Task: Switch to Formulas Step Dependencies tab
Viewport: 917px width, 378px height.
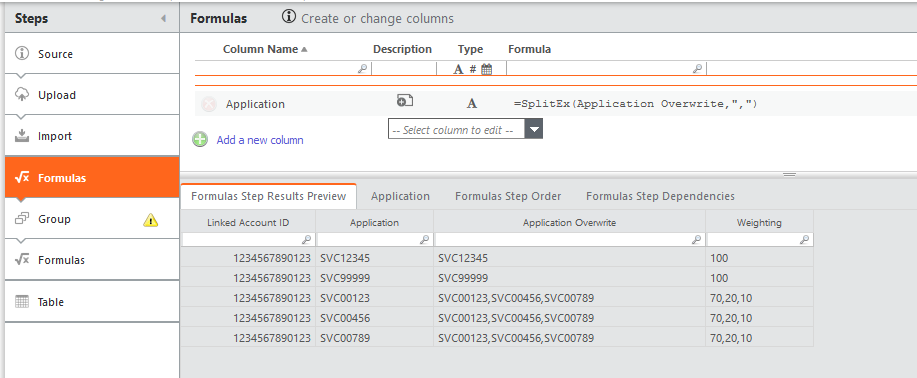Action: click(x=660, y=196)
